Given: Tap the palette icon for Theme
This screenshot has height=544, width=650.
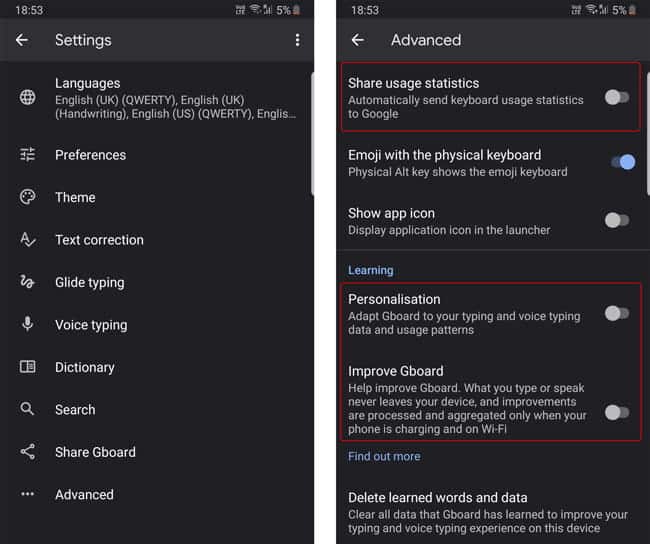Looking at the screenshot, I should (x=27, y=197).
